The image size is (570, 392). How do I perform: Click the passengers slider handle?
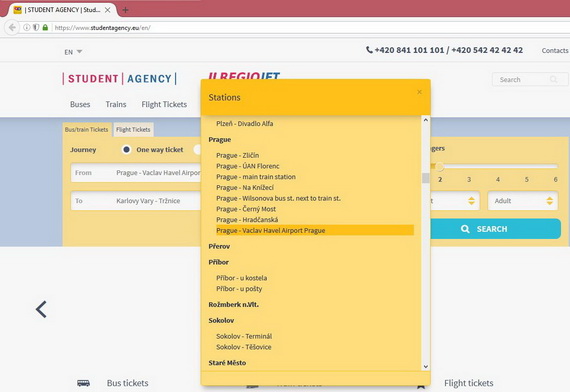coord(439,167)
